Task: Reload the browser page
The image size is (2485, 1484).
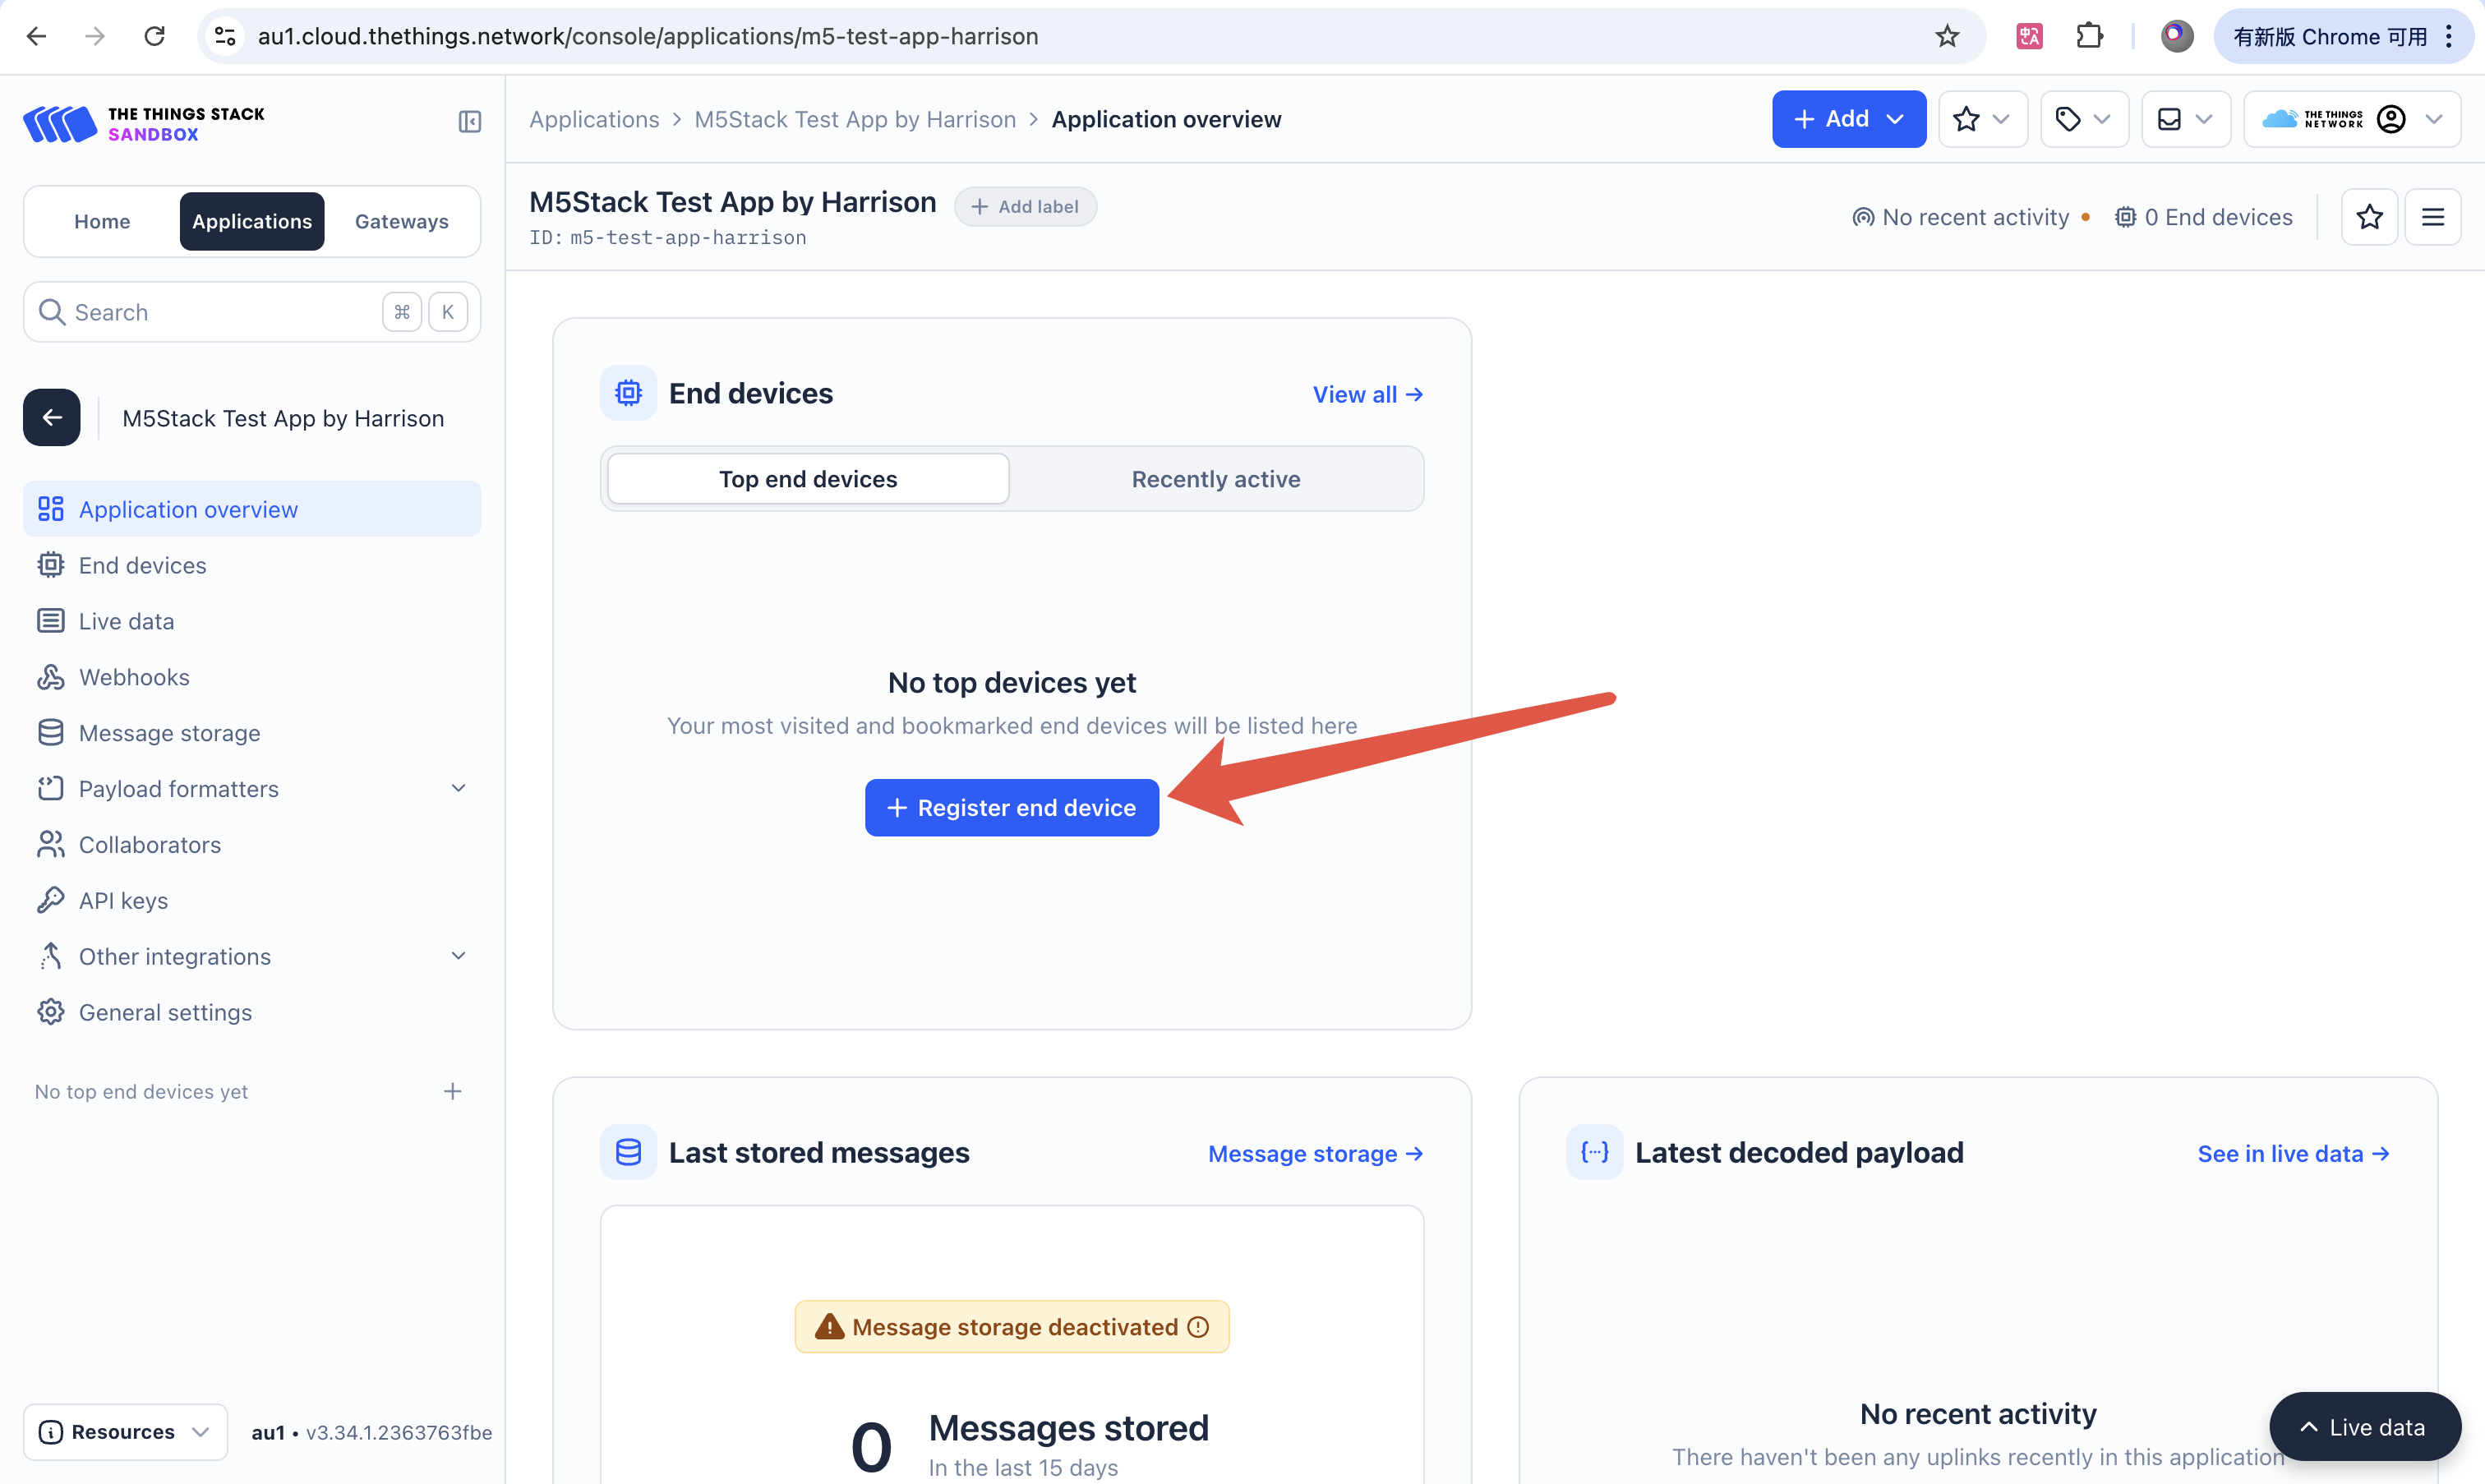Action: [154, 37]
